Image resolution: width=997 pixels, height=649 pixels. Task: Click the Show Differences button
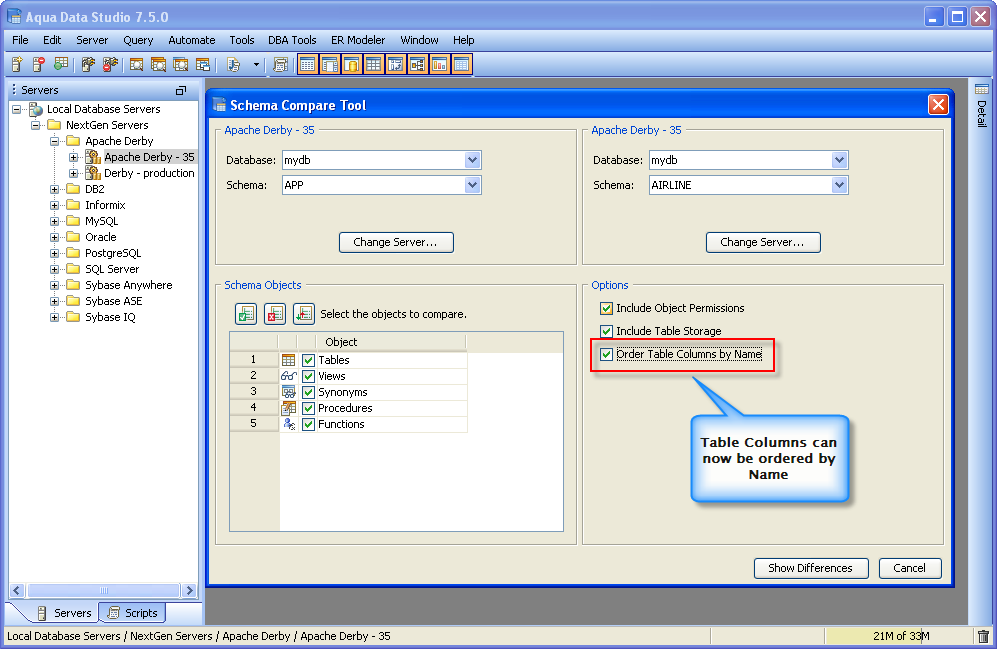[x=811, y=568]
